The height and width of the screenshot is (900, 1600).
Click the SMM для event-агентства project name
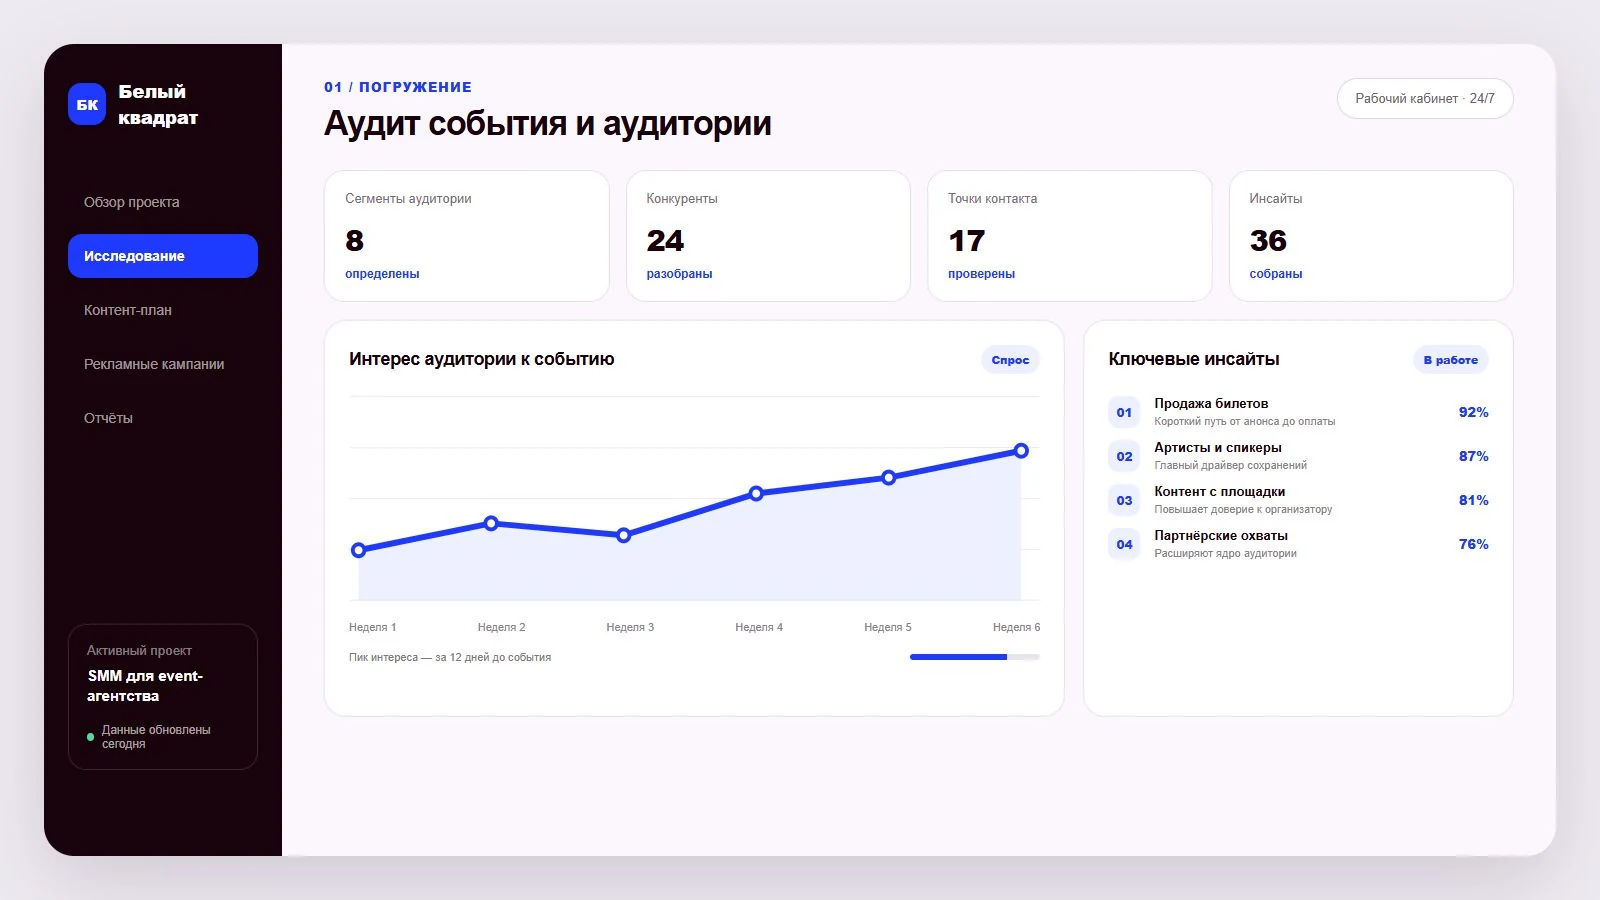click(145, 686)
